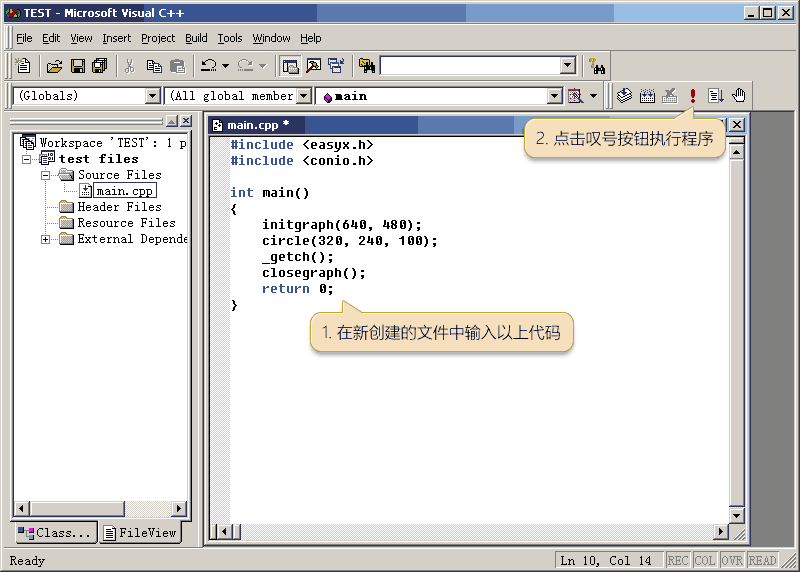The width and height of the screenshot is (800, 572).
Task: Toggle the Workspace window button
Action: (x=290, y=66)
